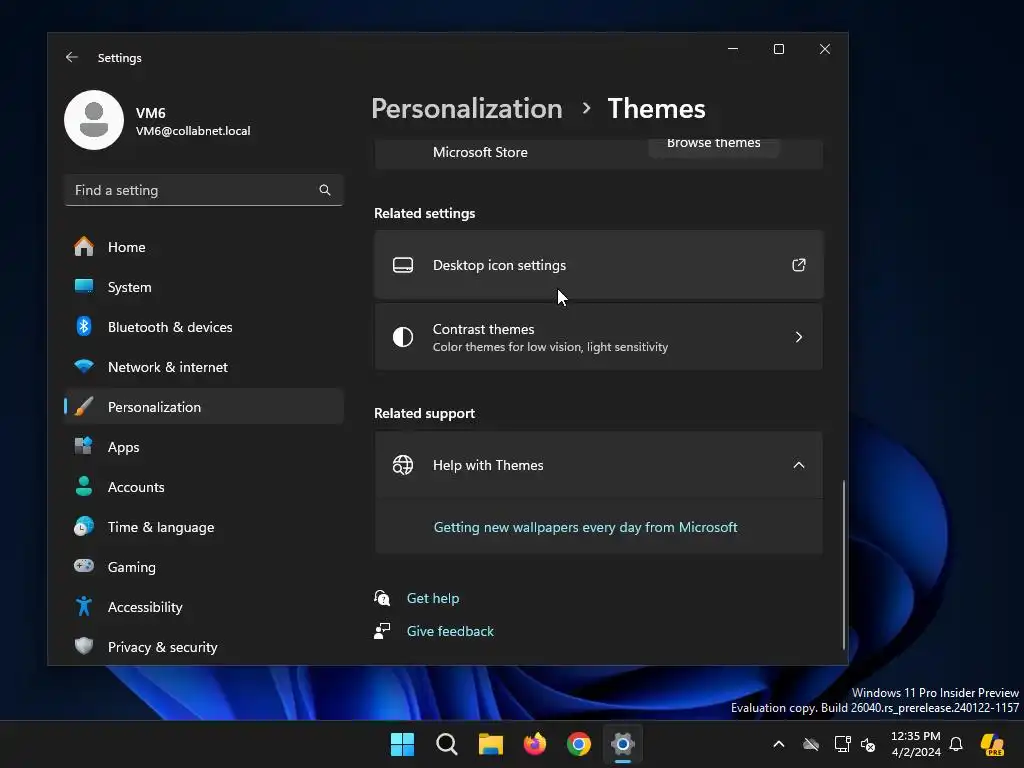This screenshot has width=1024, height=768.
Task: Select the Privacy & security shield icon
Action: [x=84, y=647]
